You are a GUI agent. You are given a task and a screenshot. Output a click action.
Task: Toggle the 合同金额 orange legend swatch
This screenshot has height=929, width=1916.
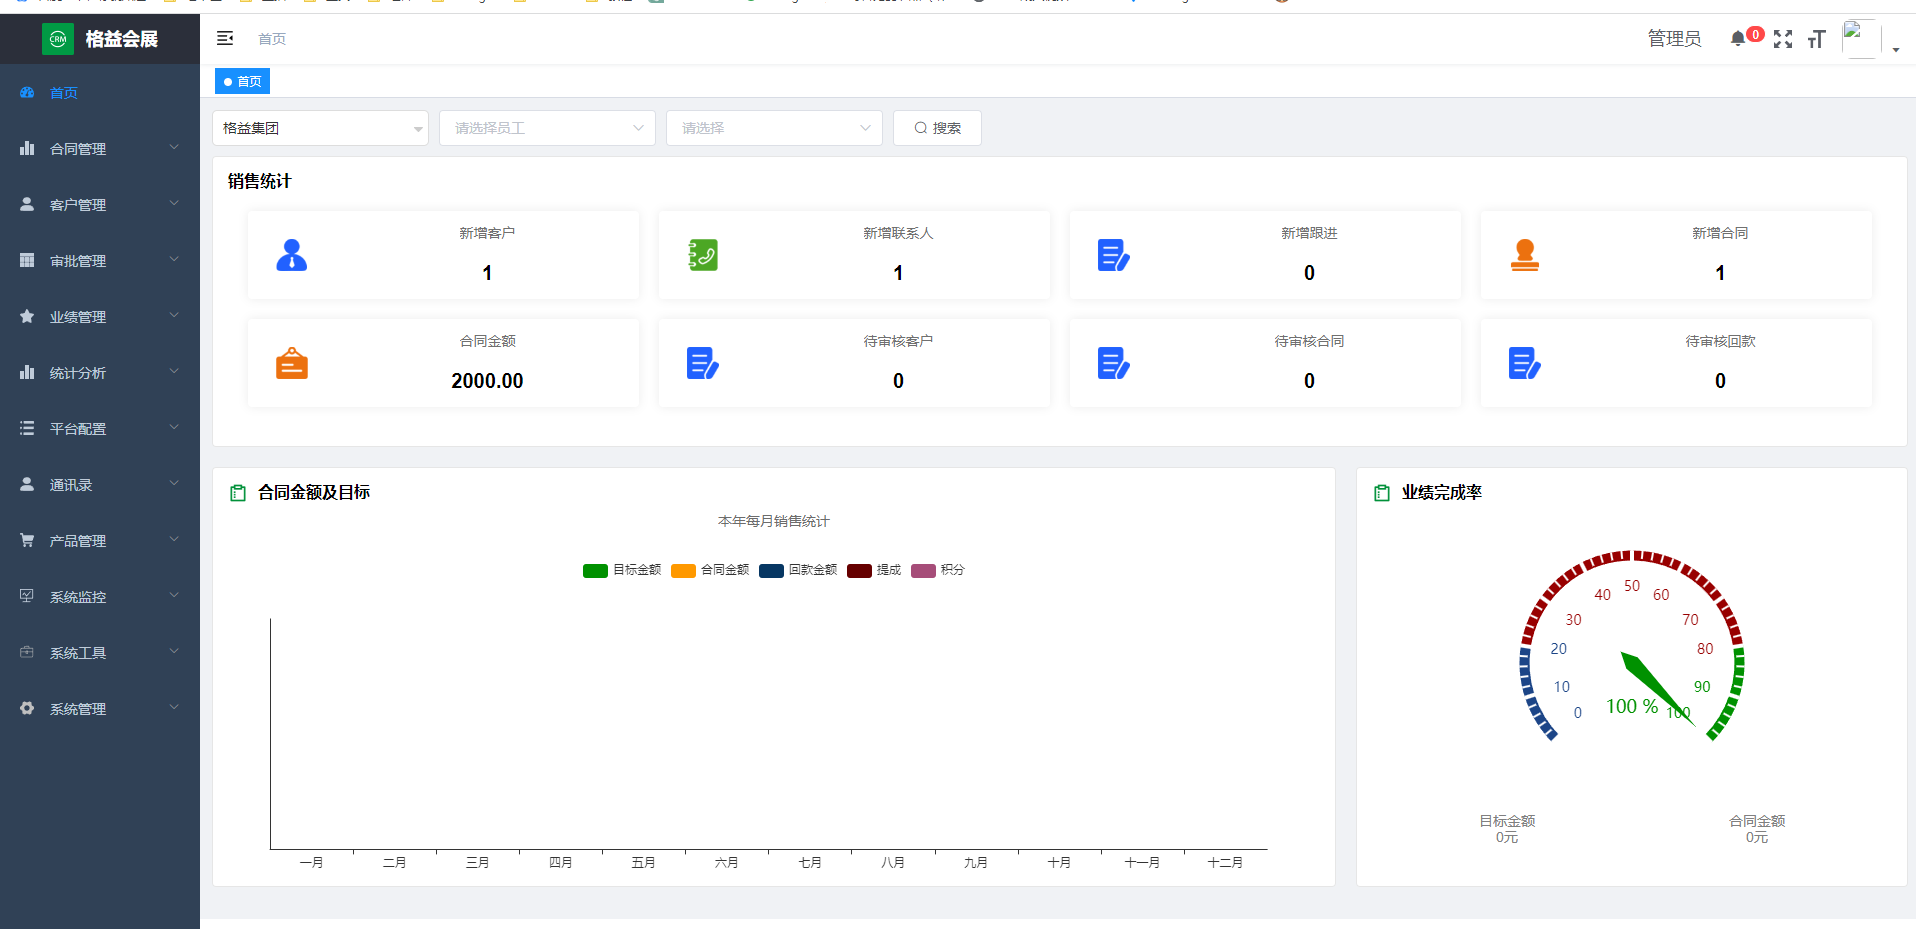tap(683, 571)
